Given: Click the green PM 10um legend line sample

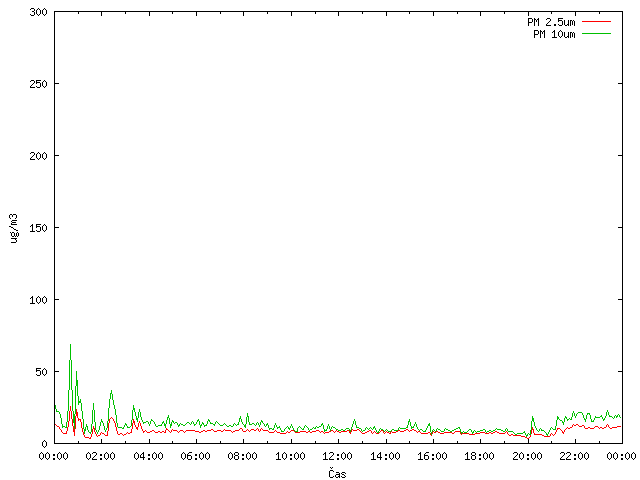Looking at the screenshot, I should tap(596, 33).
